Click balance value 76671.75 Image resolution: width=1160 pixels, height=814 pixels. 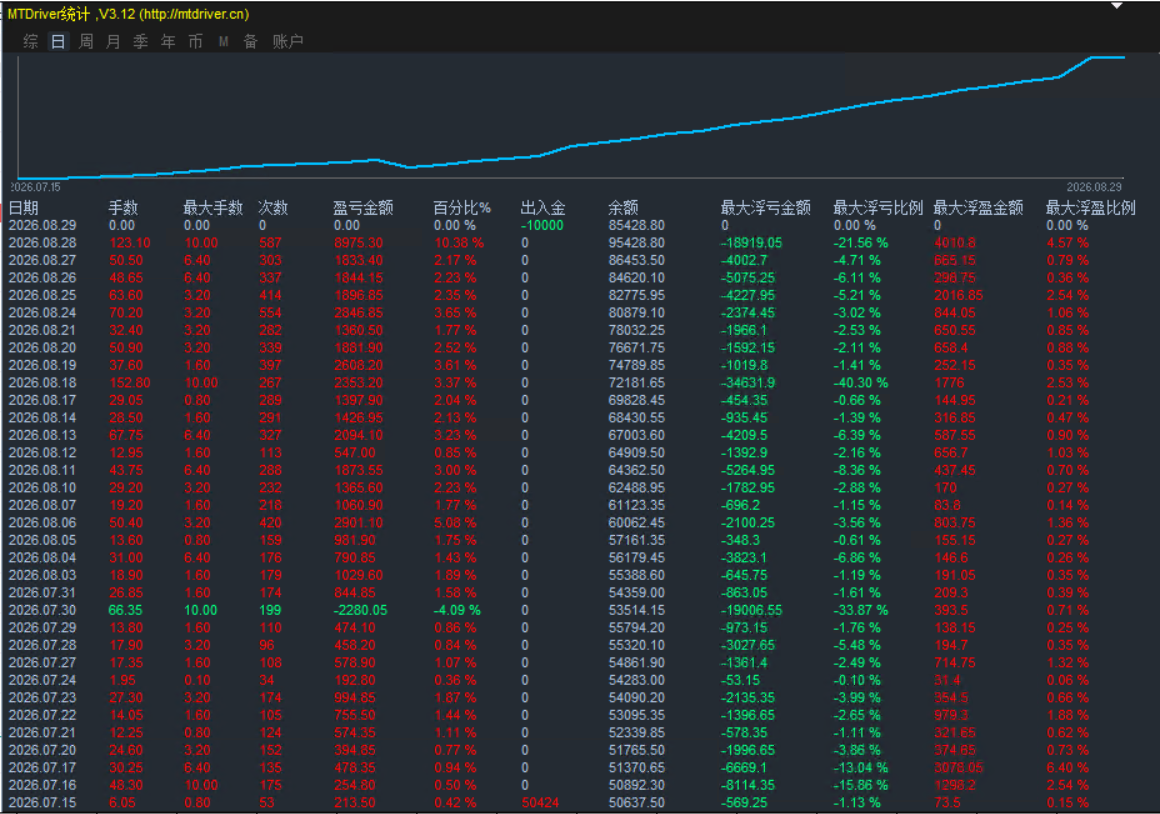636,348
